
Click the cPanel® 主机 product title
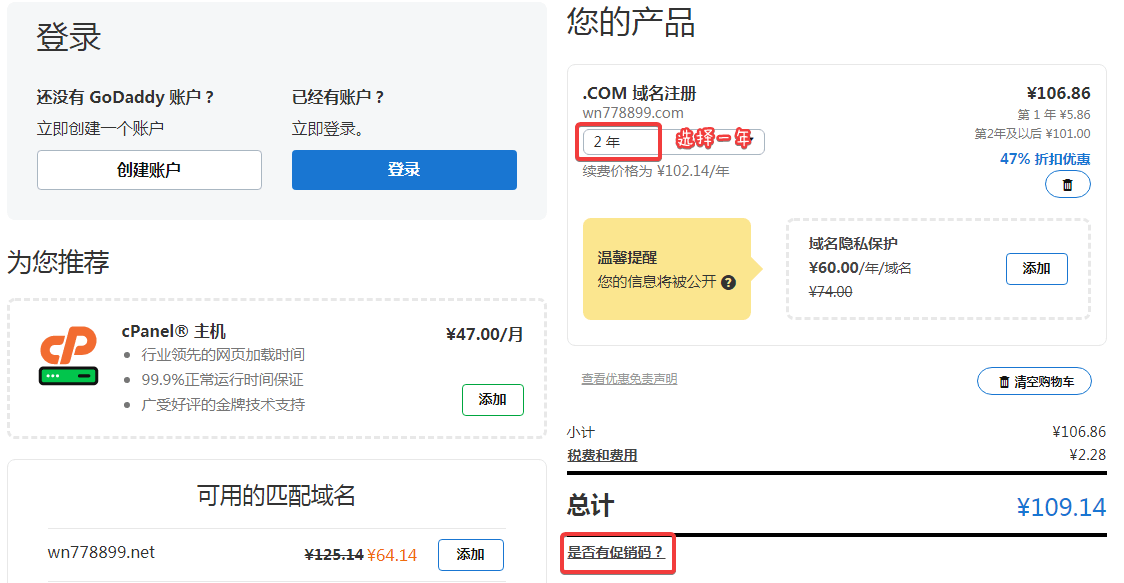(174, 331)
